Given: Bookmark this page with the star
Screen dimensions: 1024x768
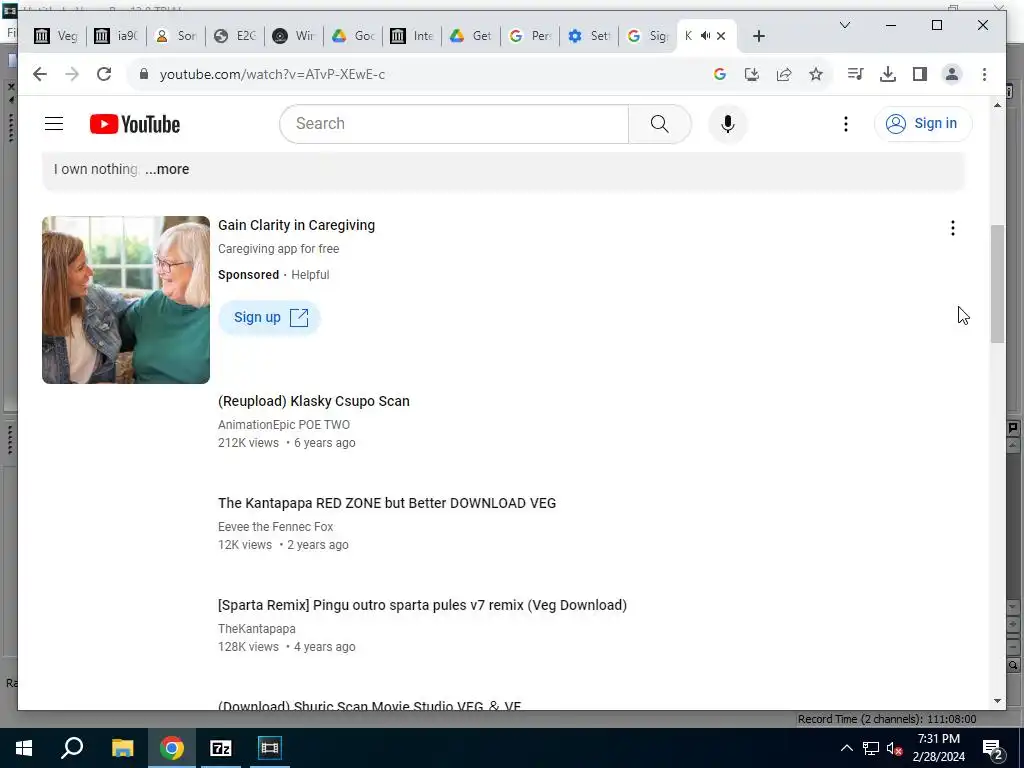Looking at the screenshot, I should tap(816, 74).
